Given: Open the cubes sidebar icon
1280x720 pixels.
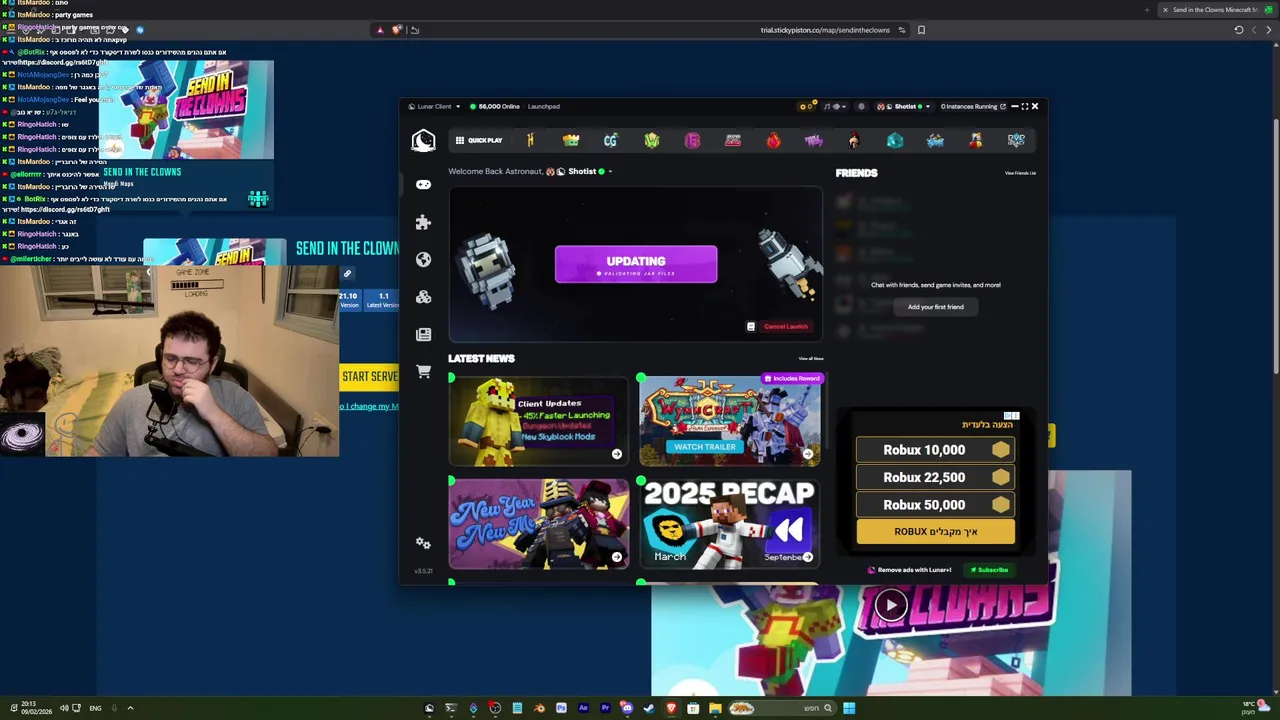Looking at the screenshot, I should (x=423, y=297).
